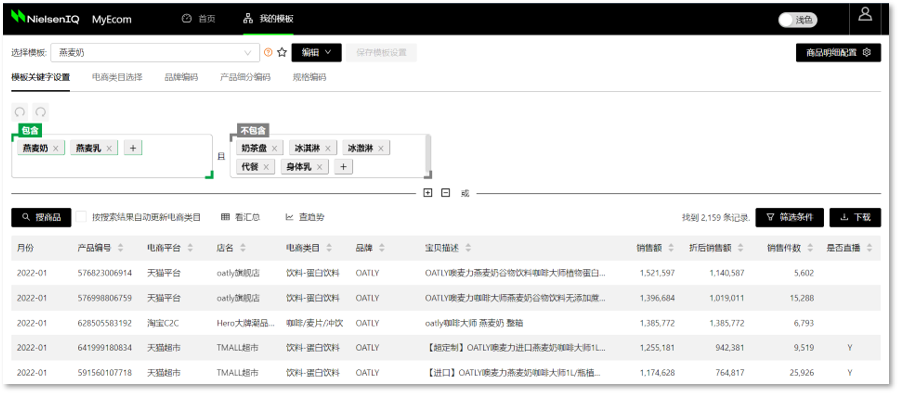Image resolution: width=898 pixels, height=393 pixels.
Task: Sort by 品牌 column
Action: pyautogui.click(x=381, y=248)
